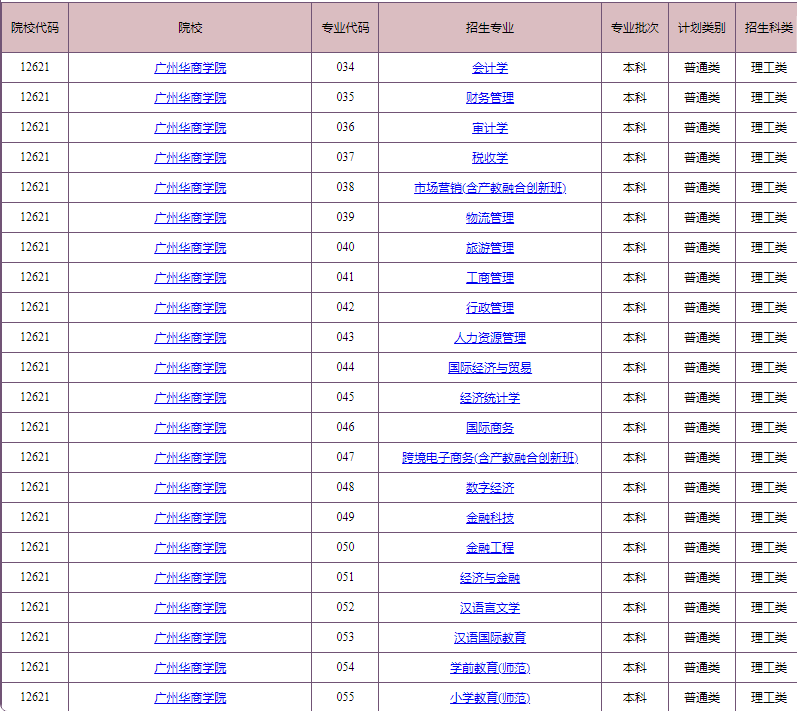Click the 院校 column header
Viewport: 797px width, 711px height.
tap(190, 27)
